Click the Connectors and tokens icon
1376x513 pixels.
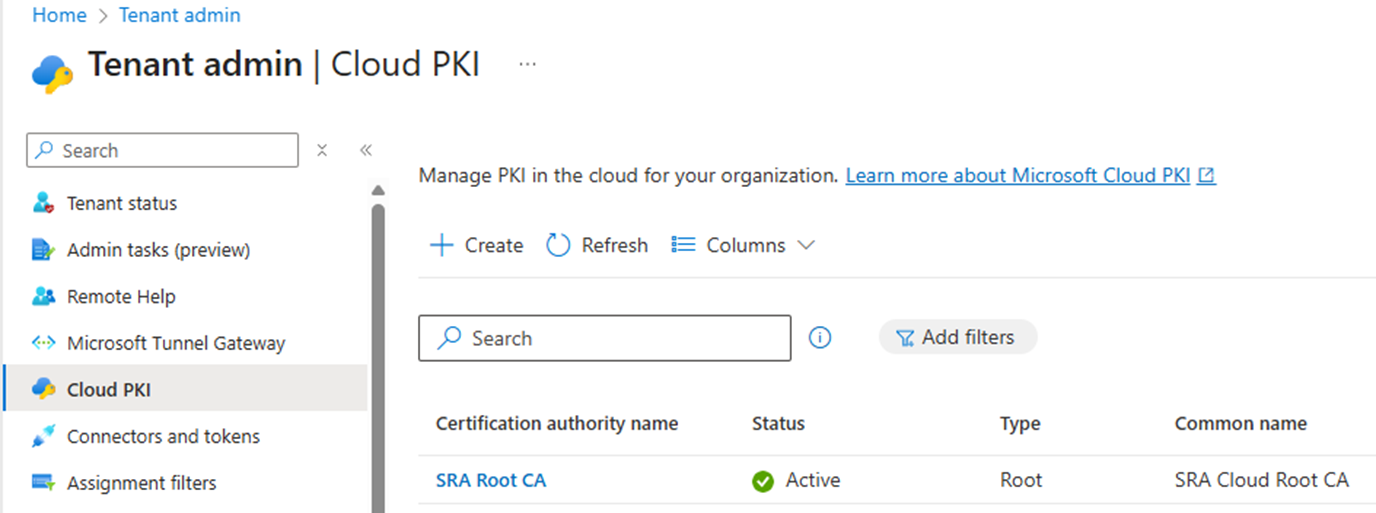click(43, 437)
